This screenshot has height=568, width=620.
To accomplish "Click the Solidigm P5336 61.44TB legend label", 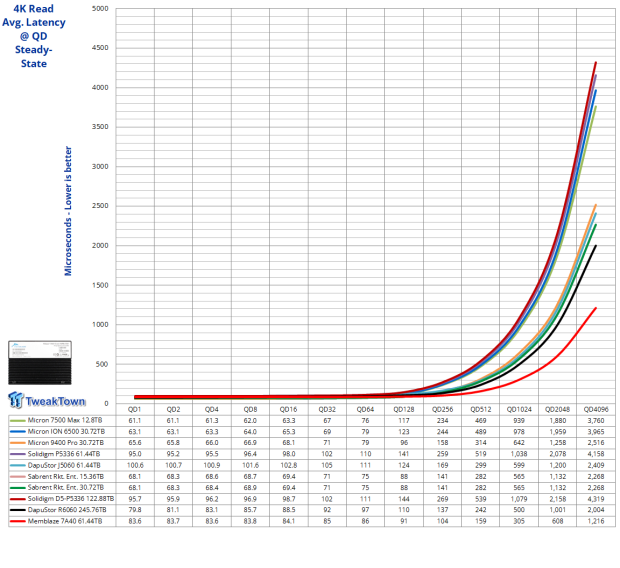I will (x=64, y=454).
